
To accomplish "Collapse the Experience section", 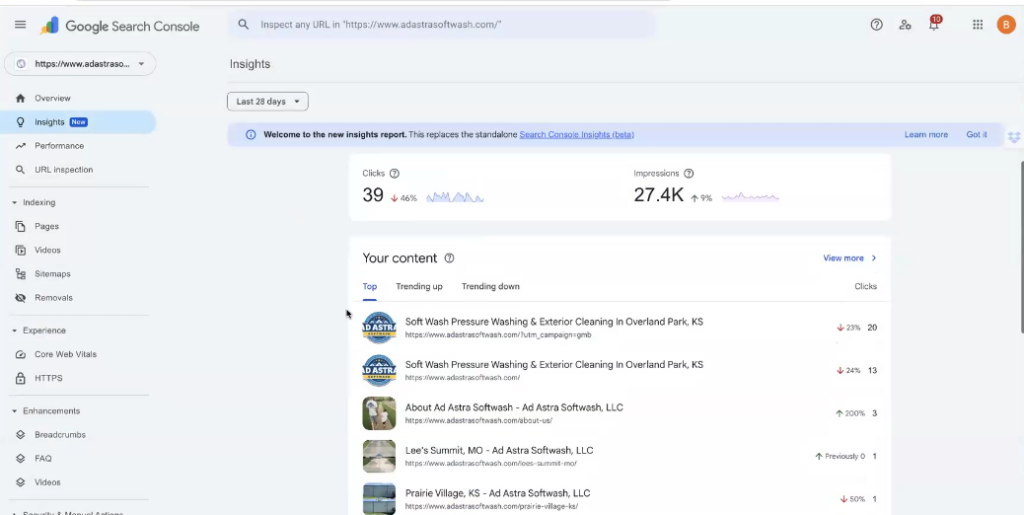I will click(x=15, y=331).
